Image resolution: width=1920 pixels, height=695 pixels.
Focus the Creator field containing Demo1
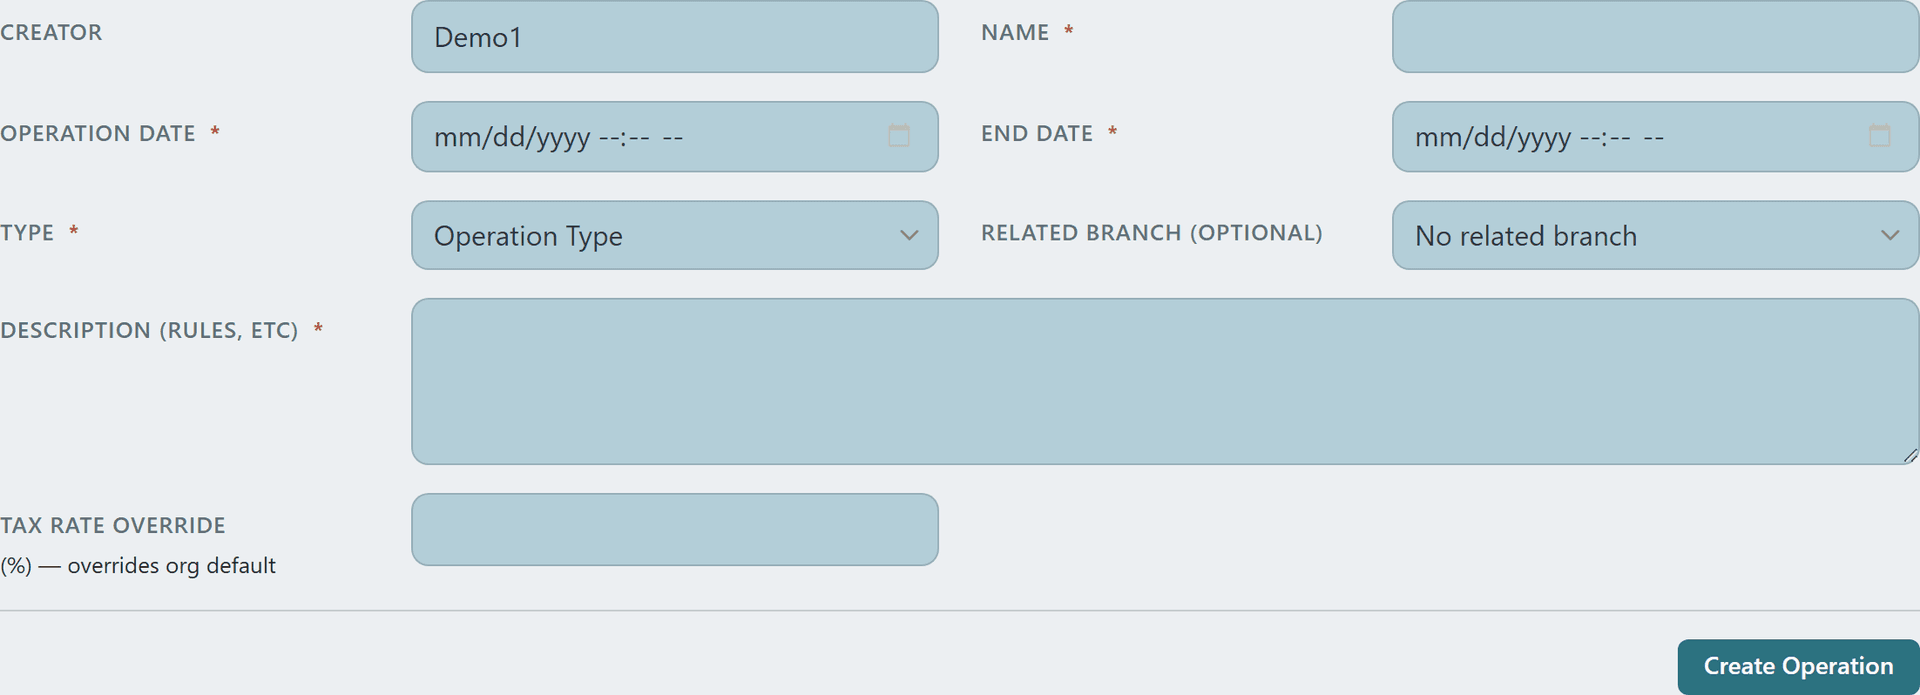coord(675,36)
